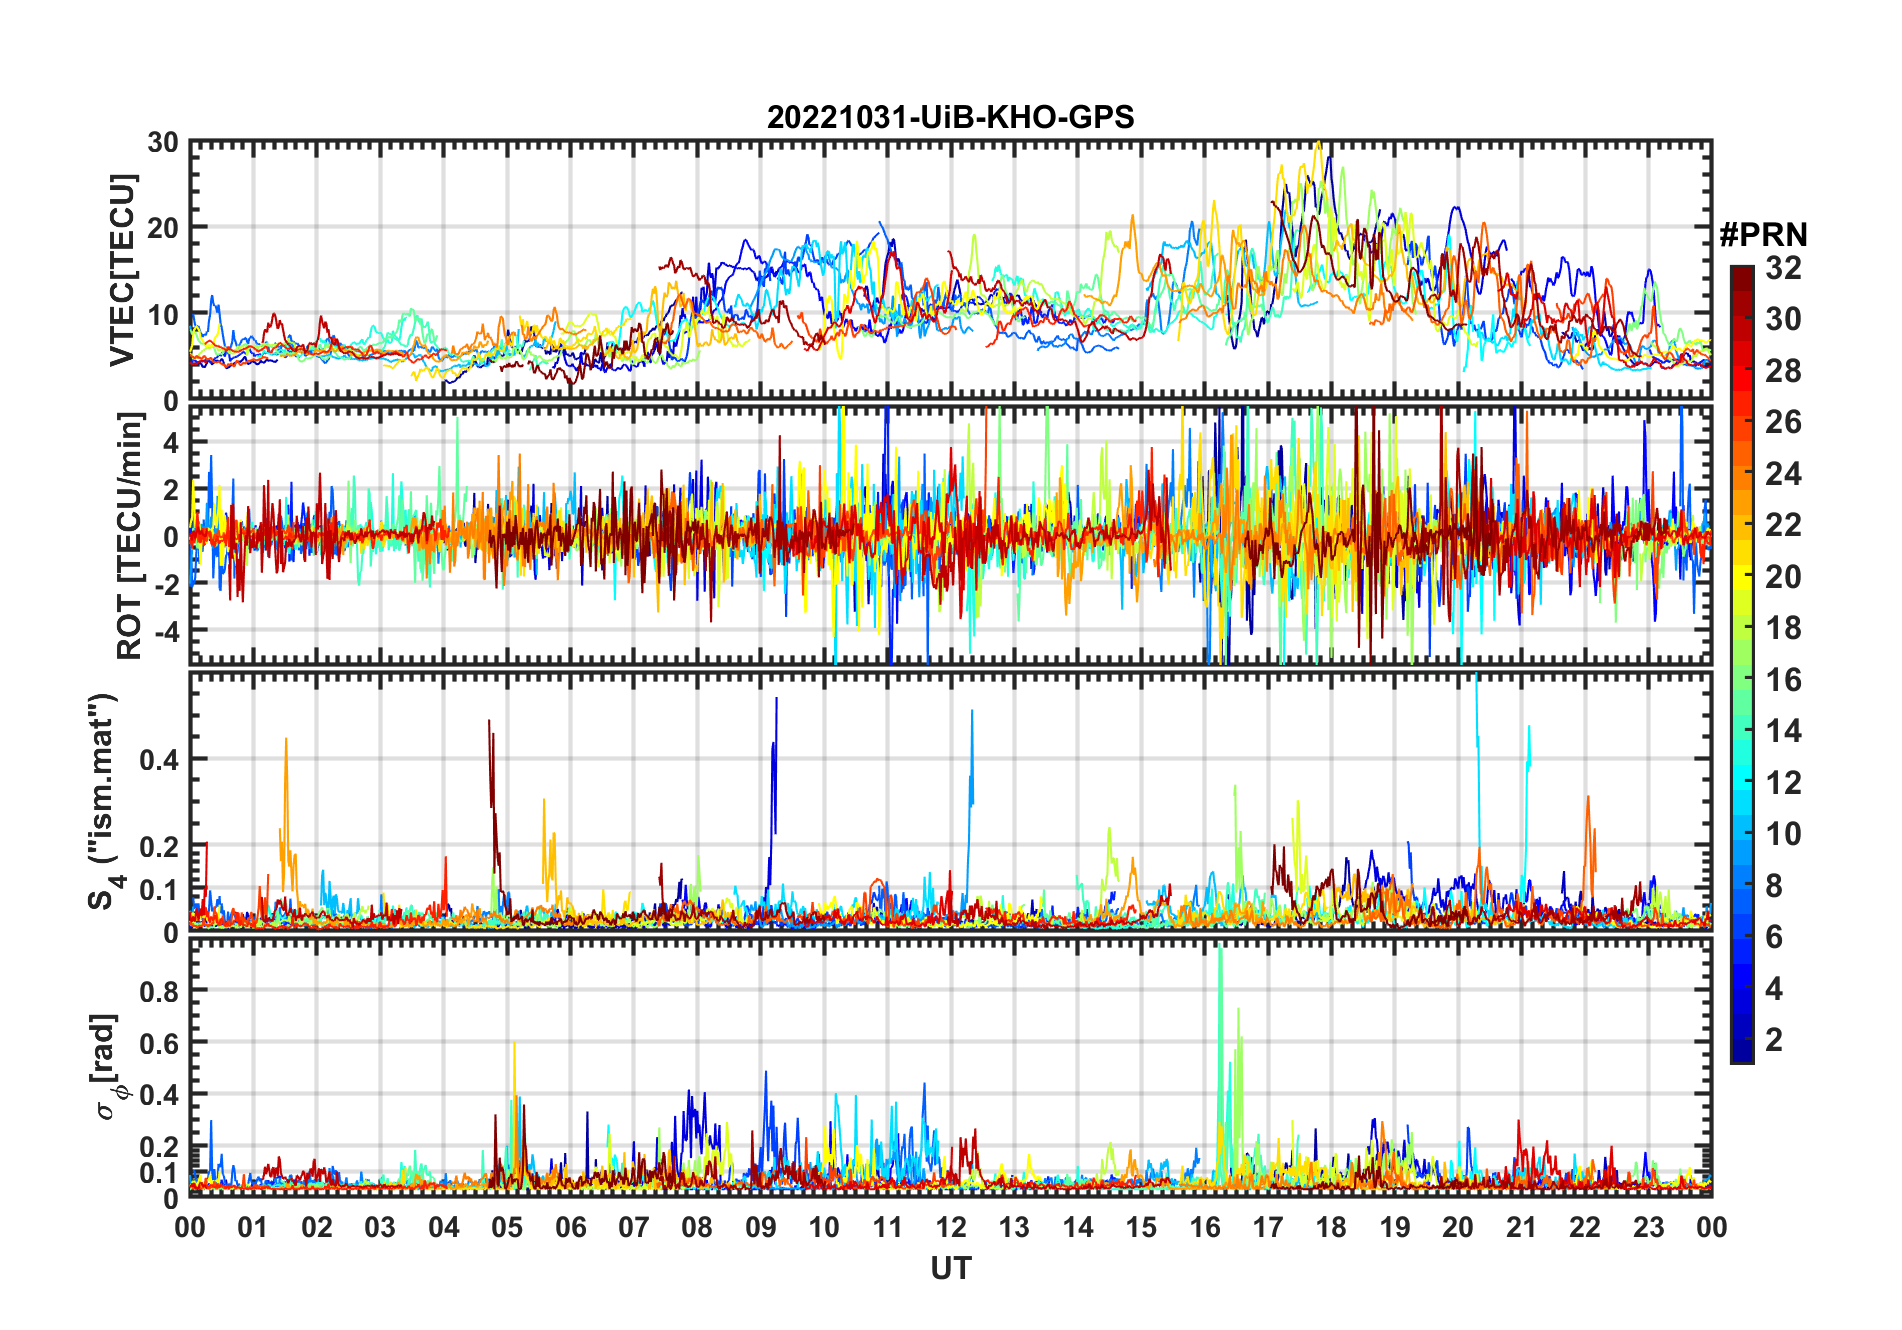Click colorbar tick label 10

(1783, 833)
